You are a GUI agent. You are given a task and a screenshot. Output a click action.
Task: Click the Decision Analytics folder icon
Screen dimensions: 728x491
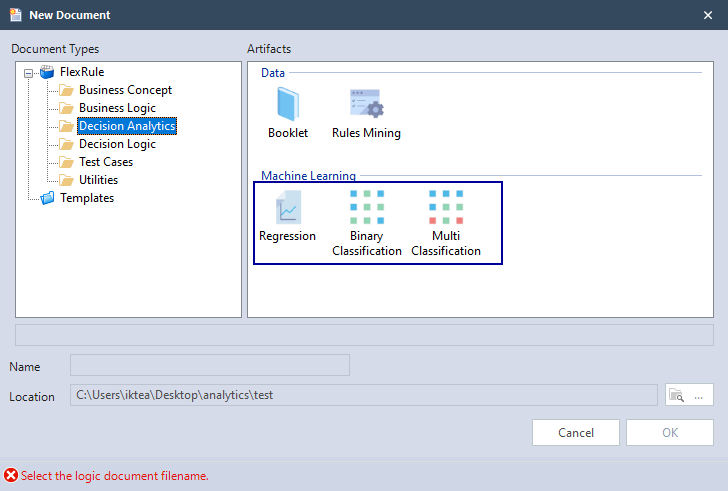pyautogui.click(x=66, y=126)
